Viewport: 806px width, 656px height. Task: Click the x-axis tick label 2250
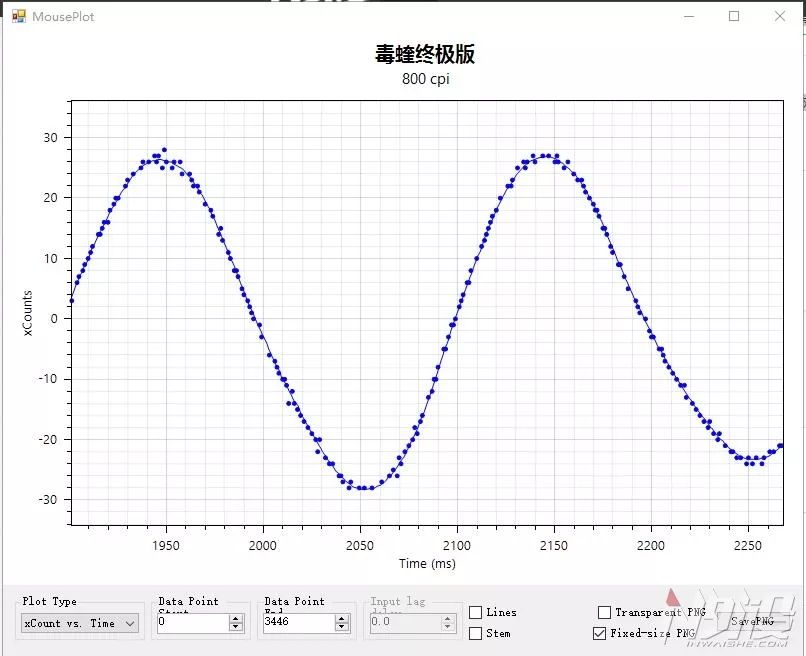[x=748, y=545]
